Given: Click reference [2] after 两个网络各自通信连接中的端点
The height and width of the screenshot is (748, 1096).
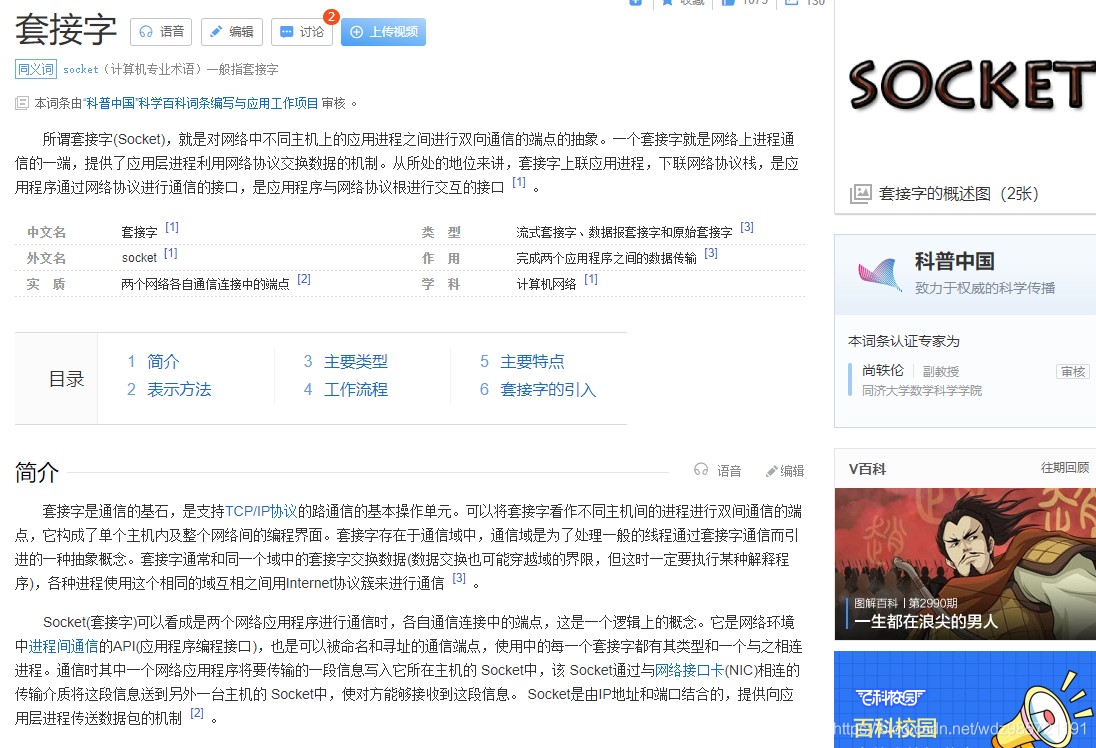Looking at the screenshot, I should click(x=303, y=279).
